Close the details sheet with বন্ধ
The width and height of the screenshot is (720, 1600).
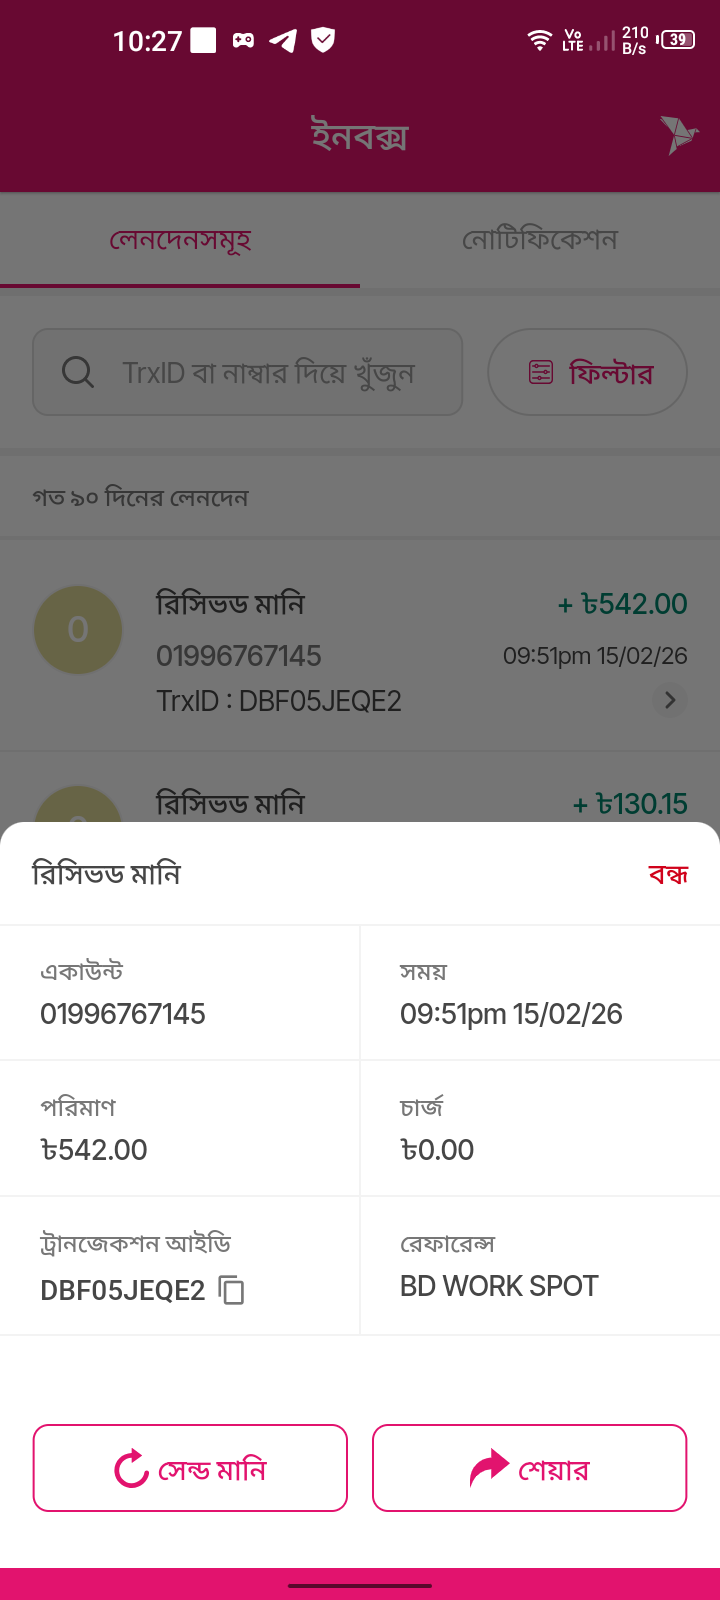(668, 874)
